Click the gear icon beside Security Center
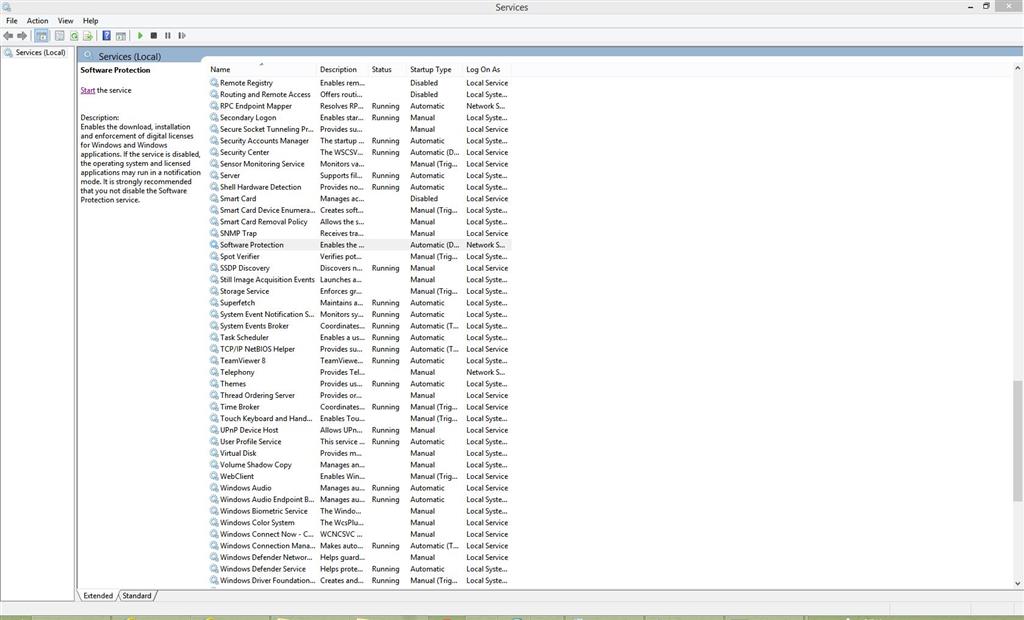 click(214, 152)
